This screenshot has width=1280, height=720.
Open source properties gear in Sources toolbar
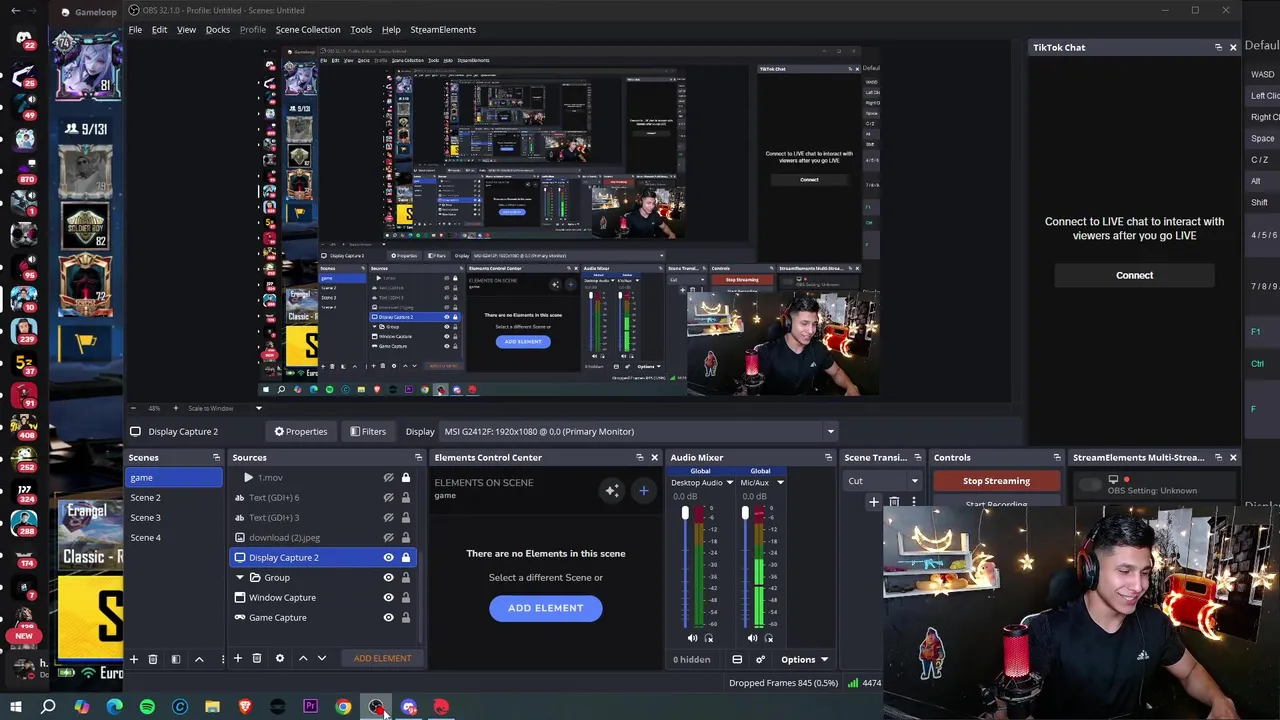280,658
